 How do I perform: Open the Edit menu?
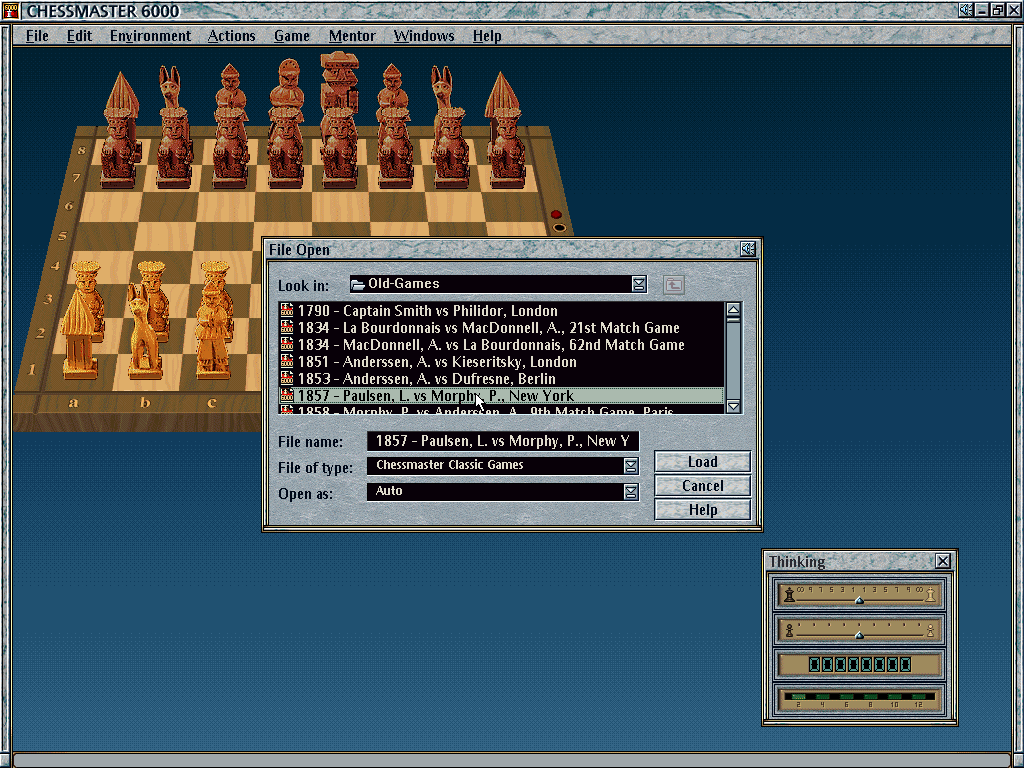(79, 36)
